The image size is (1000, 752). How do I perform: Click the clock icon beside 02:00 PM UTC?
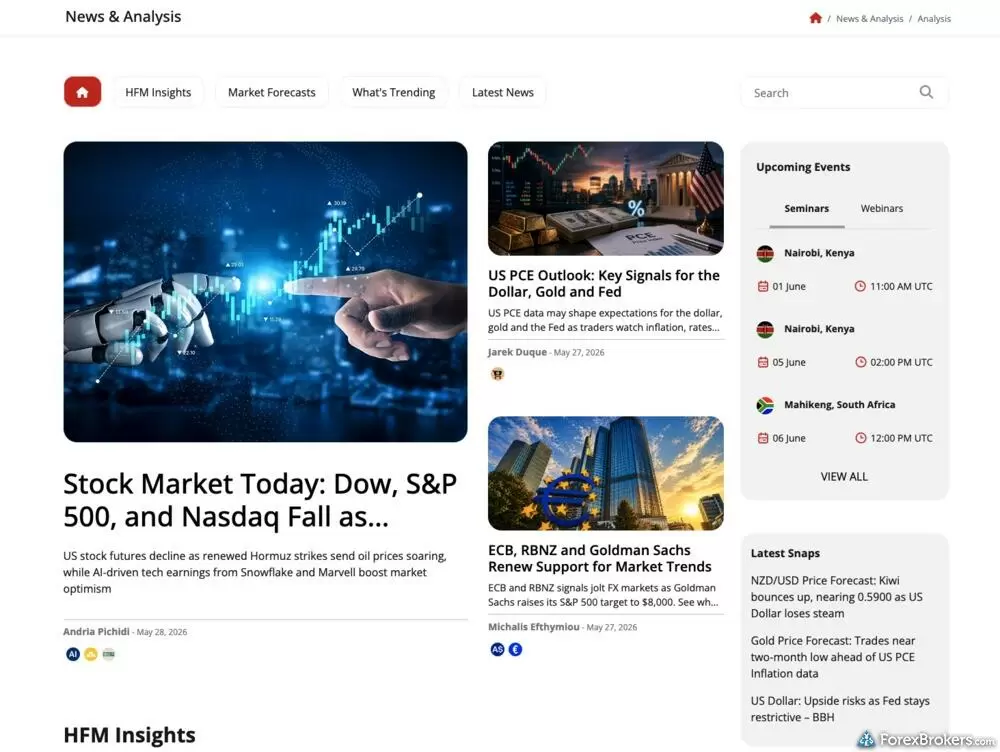tap(860, 362)
